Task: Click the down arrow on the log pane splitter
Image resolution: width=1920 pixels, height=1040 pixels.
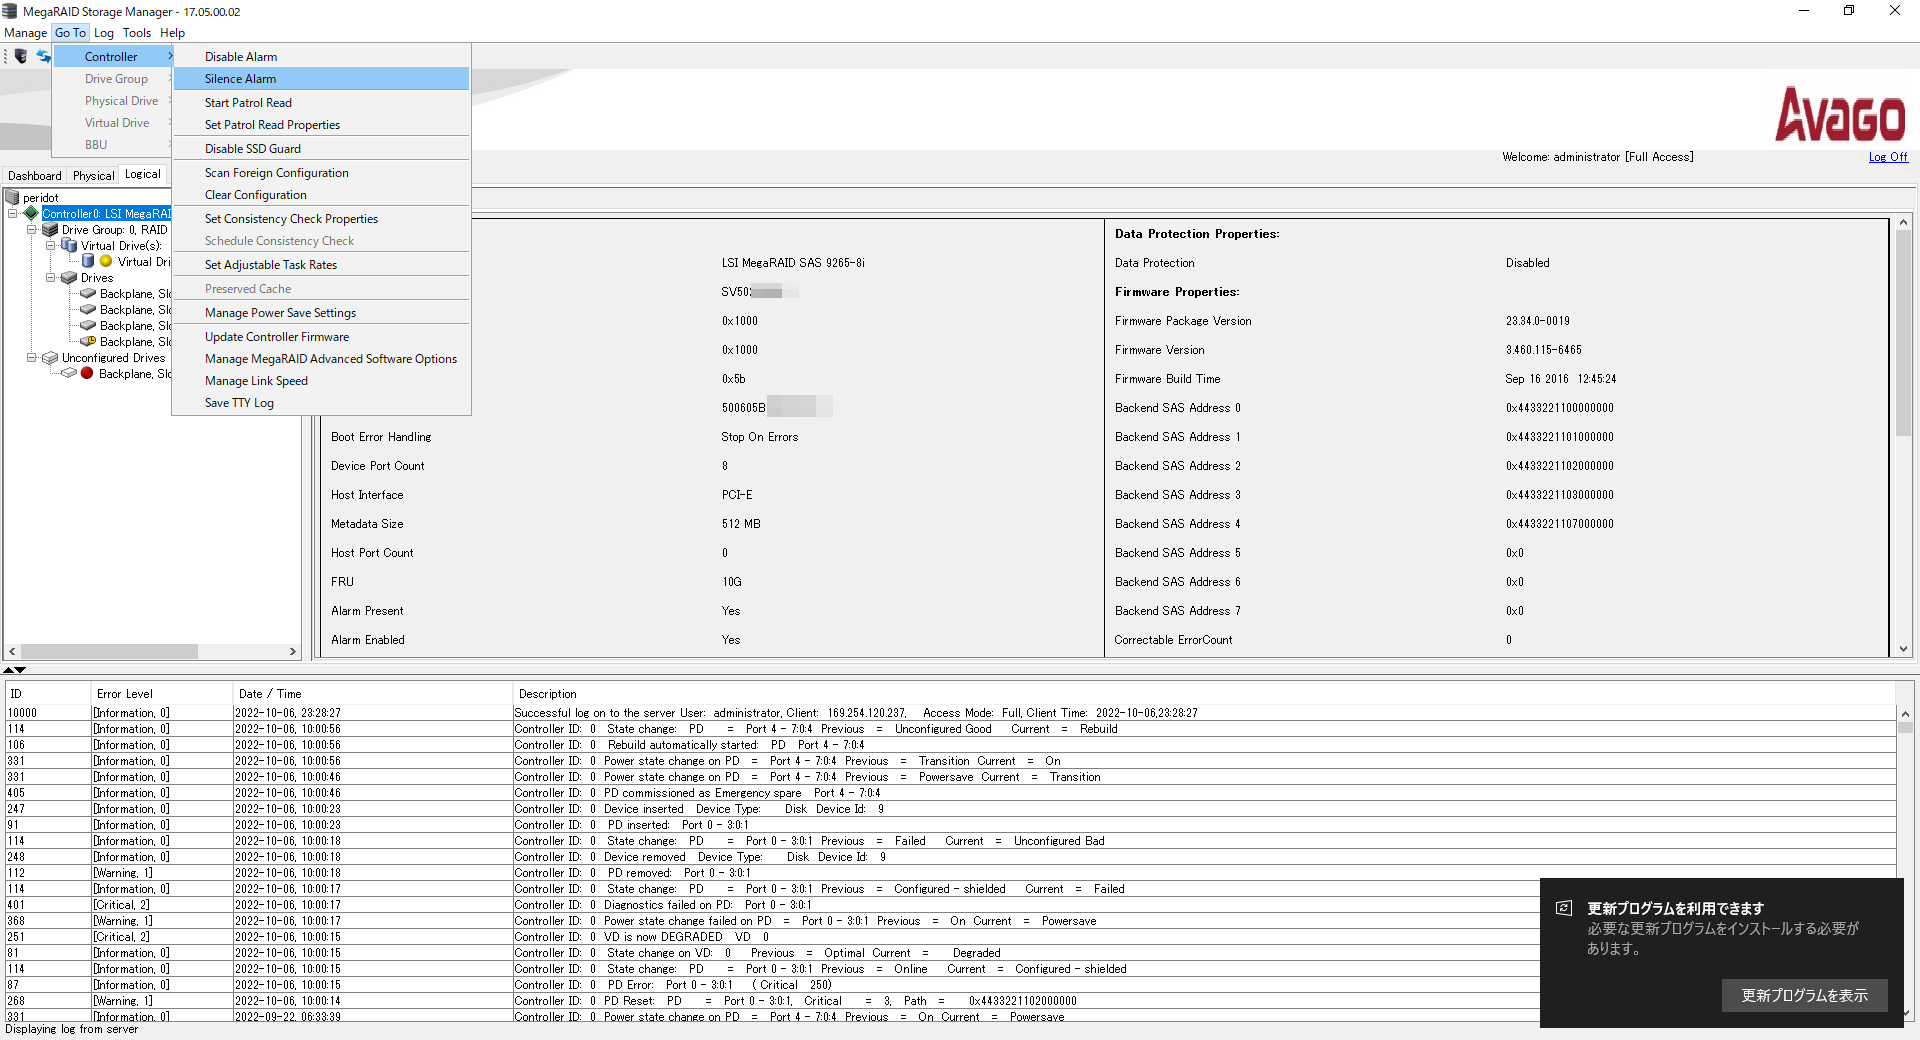Action: [20, 670]
